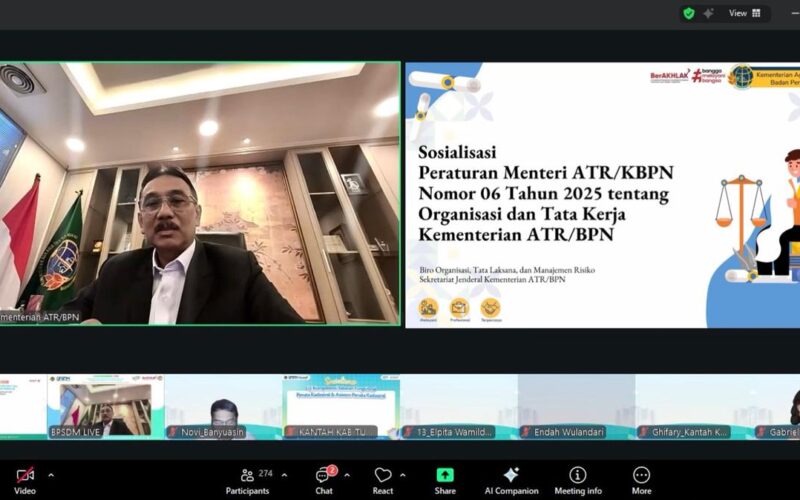Click the BerAKHLAK logo on the slide
The height and width of the screenshot is (500, 800).
[x=669, y=77]
